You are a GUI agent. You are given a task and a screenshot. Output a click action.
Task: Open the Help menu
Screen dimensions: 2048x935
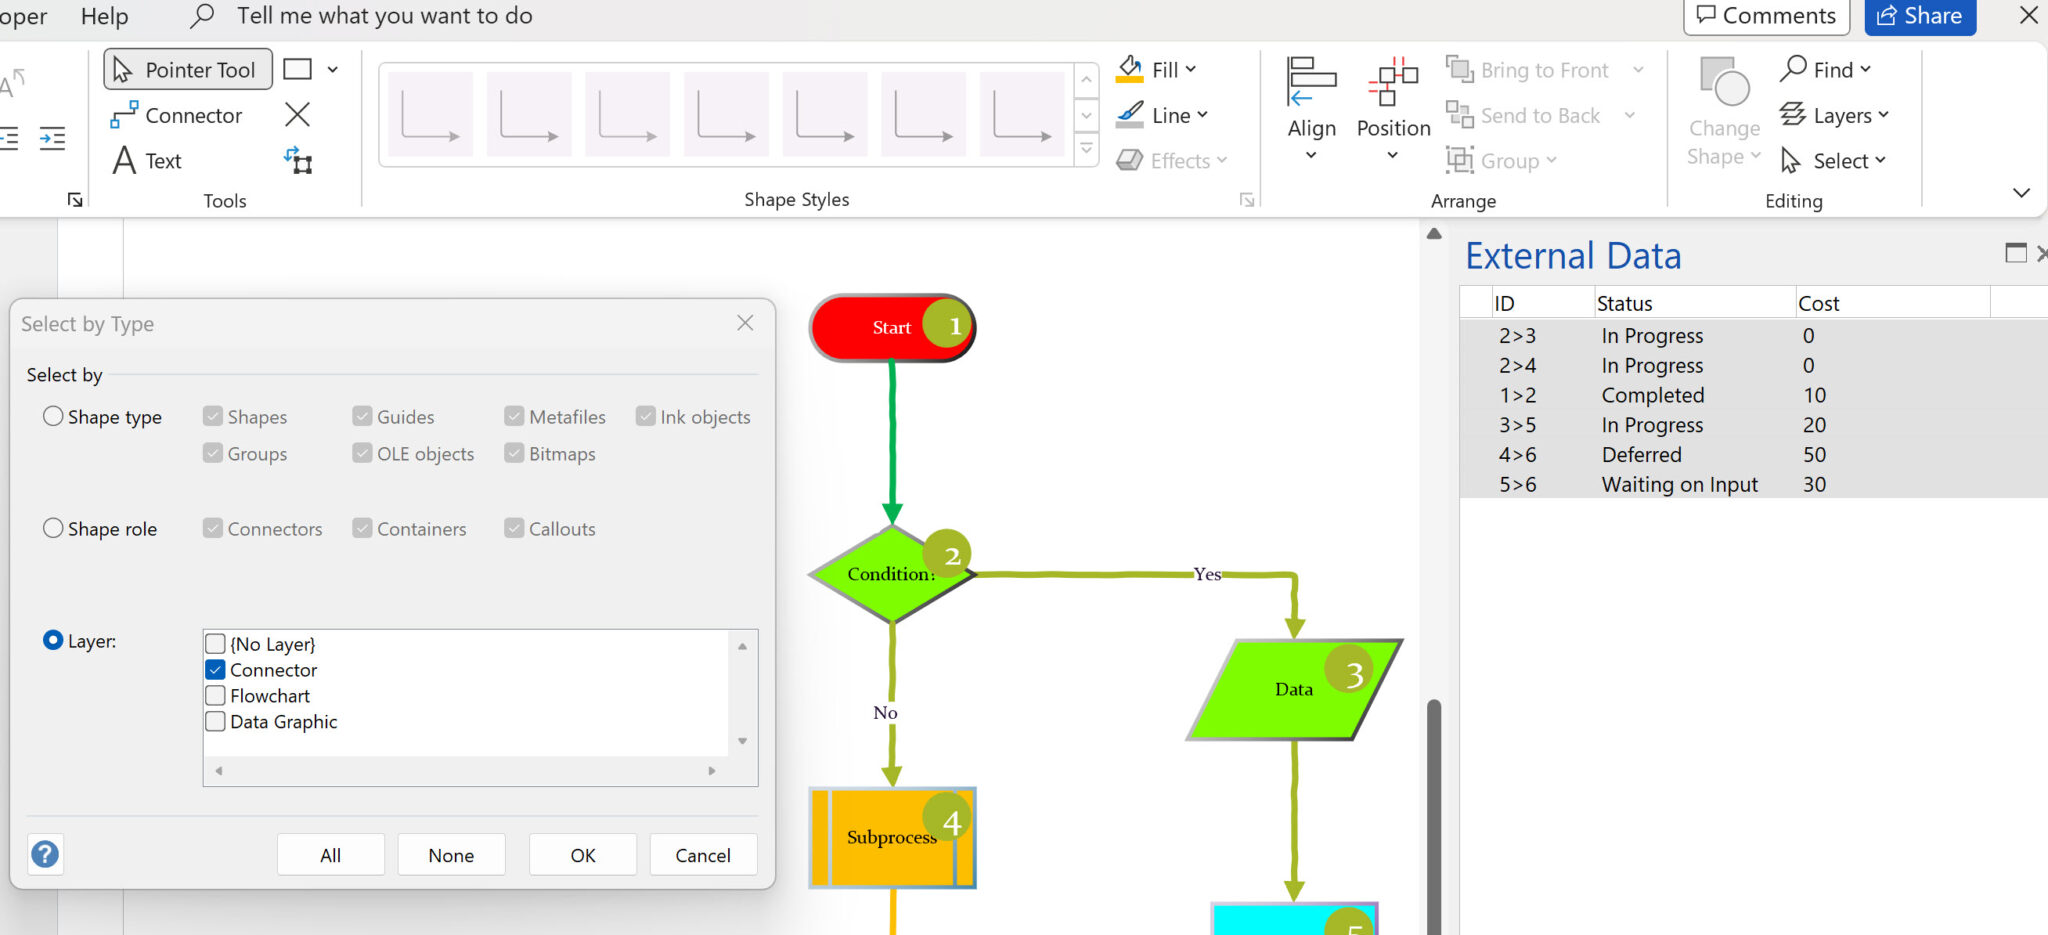(103, 16)
